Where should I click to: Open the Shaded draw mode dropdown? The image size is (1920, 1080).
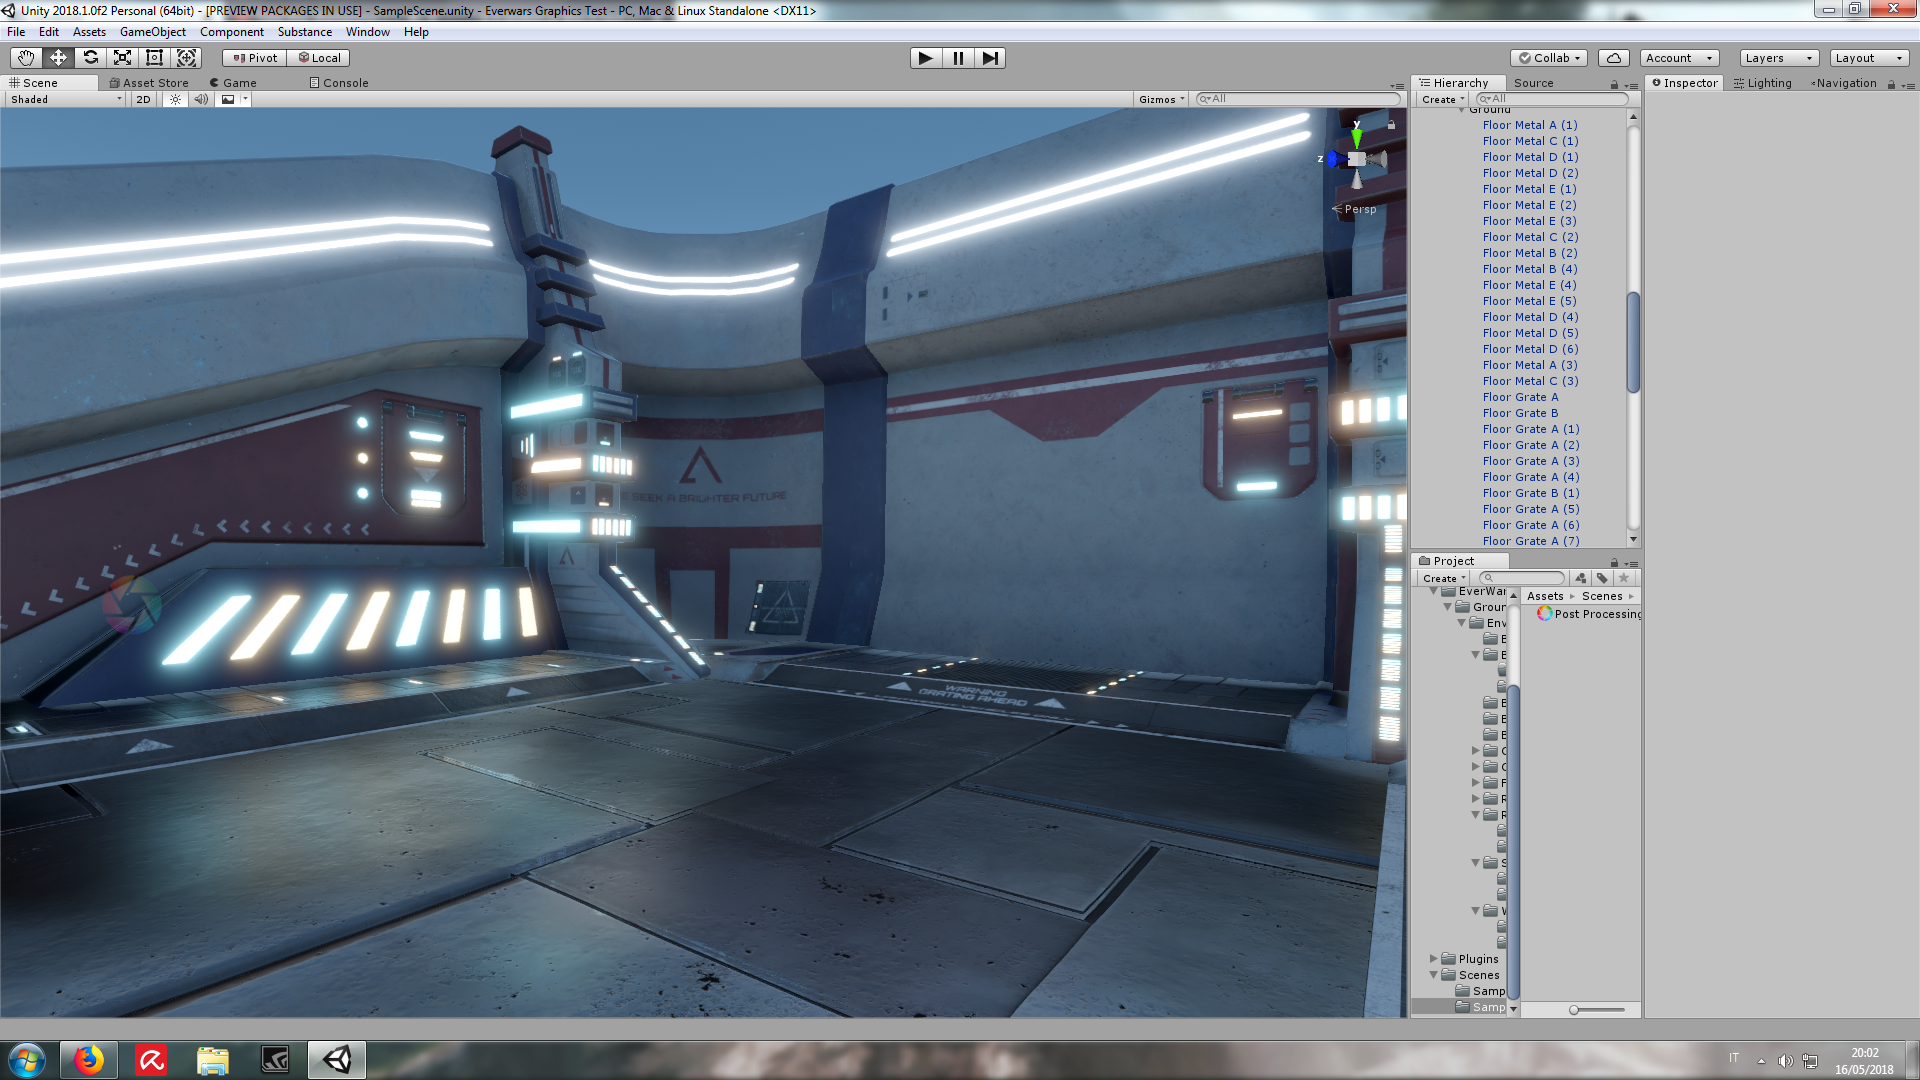[x=66, y=99]
